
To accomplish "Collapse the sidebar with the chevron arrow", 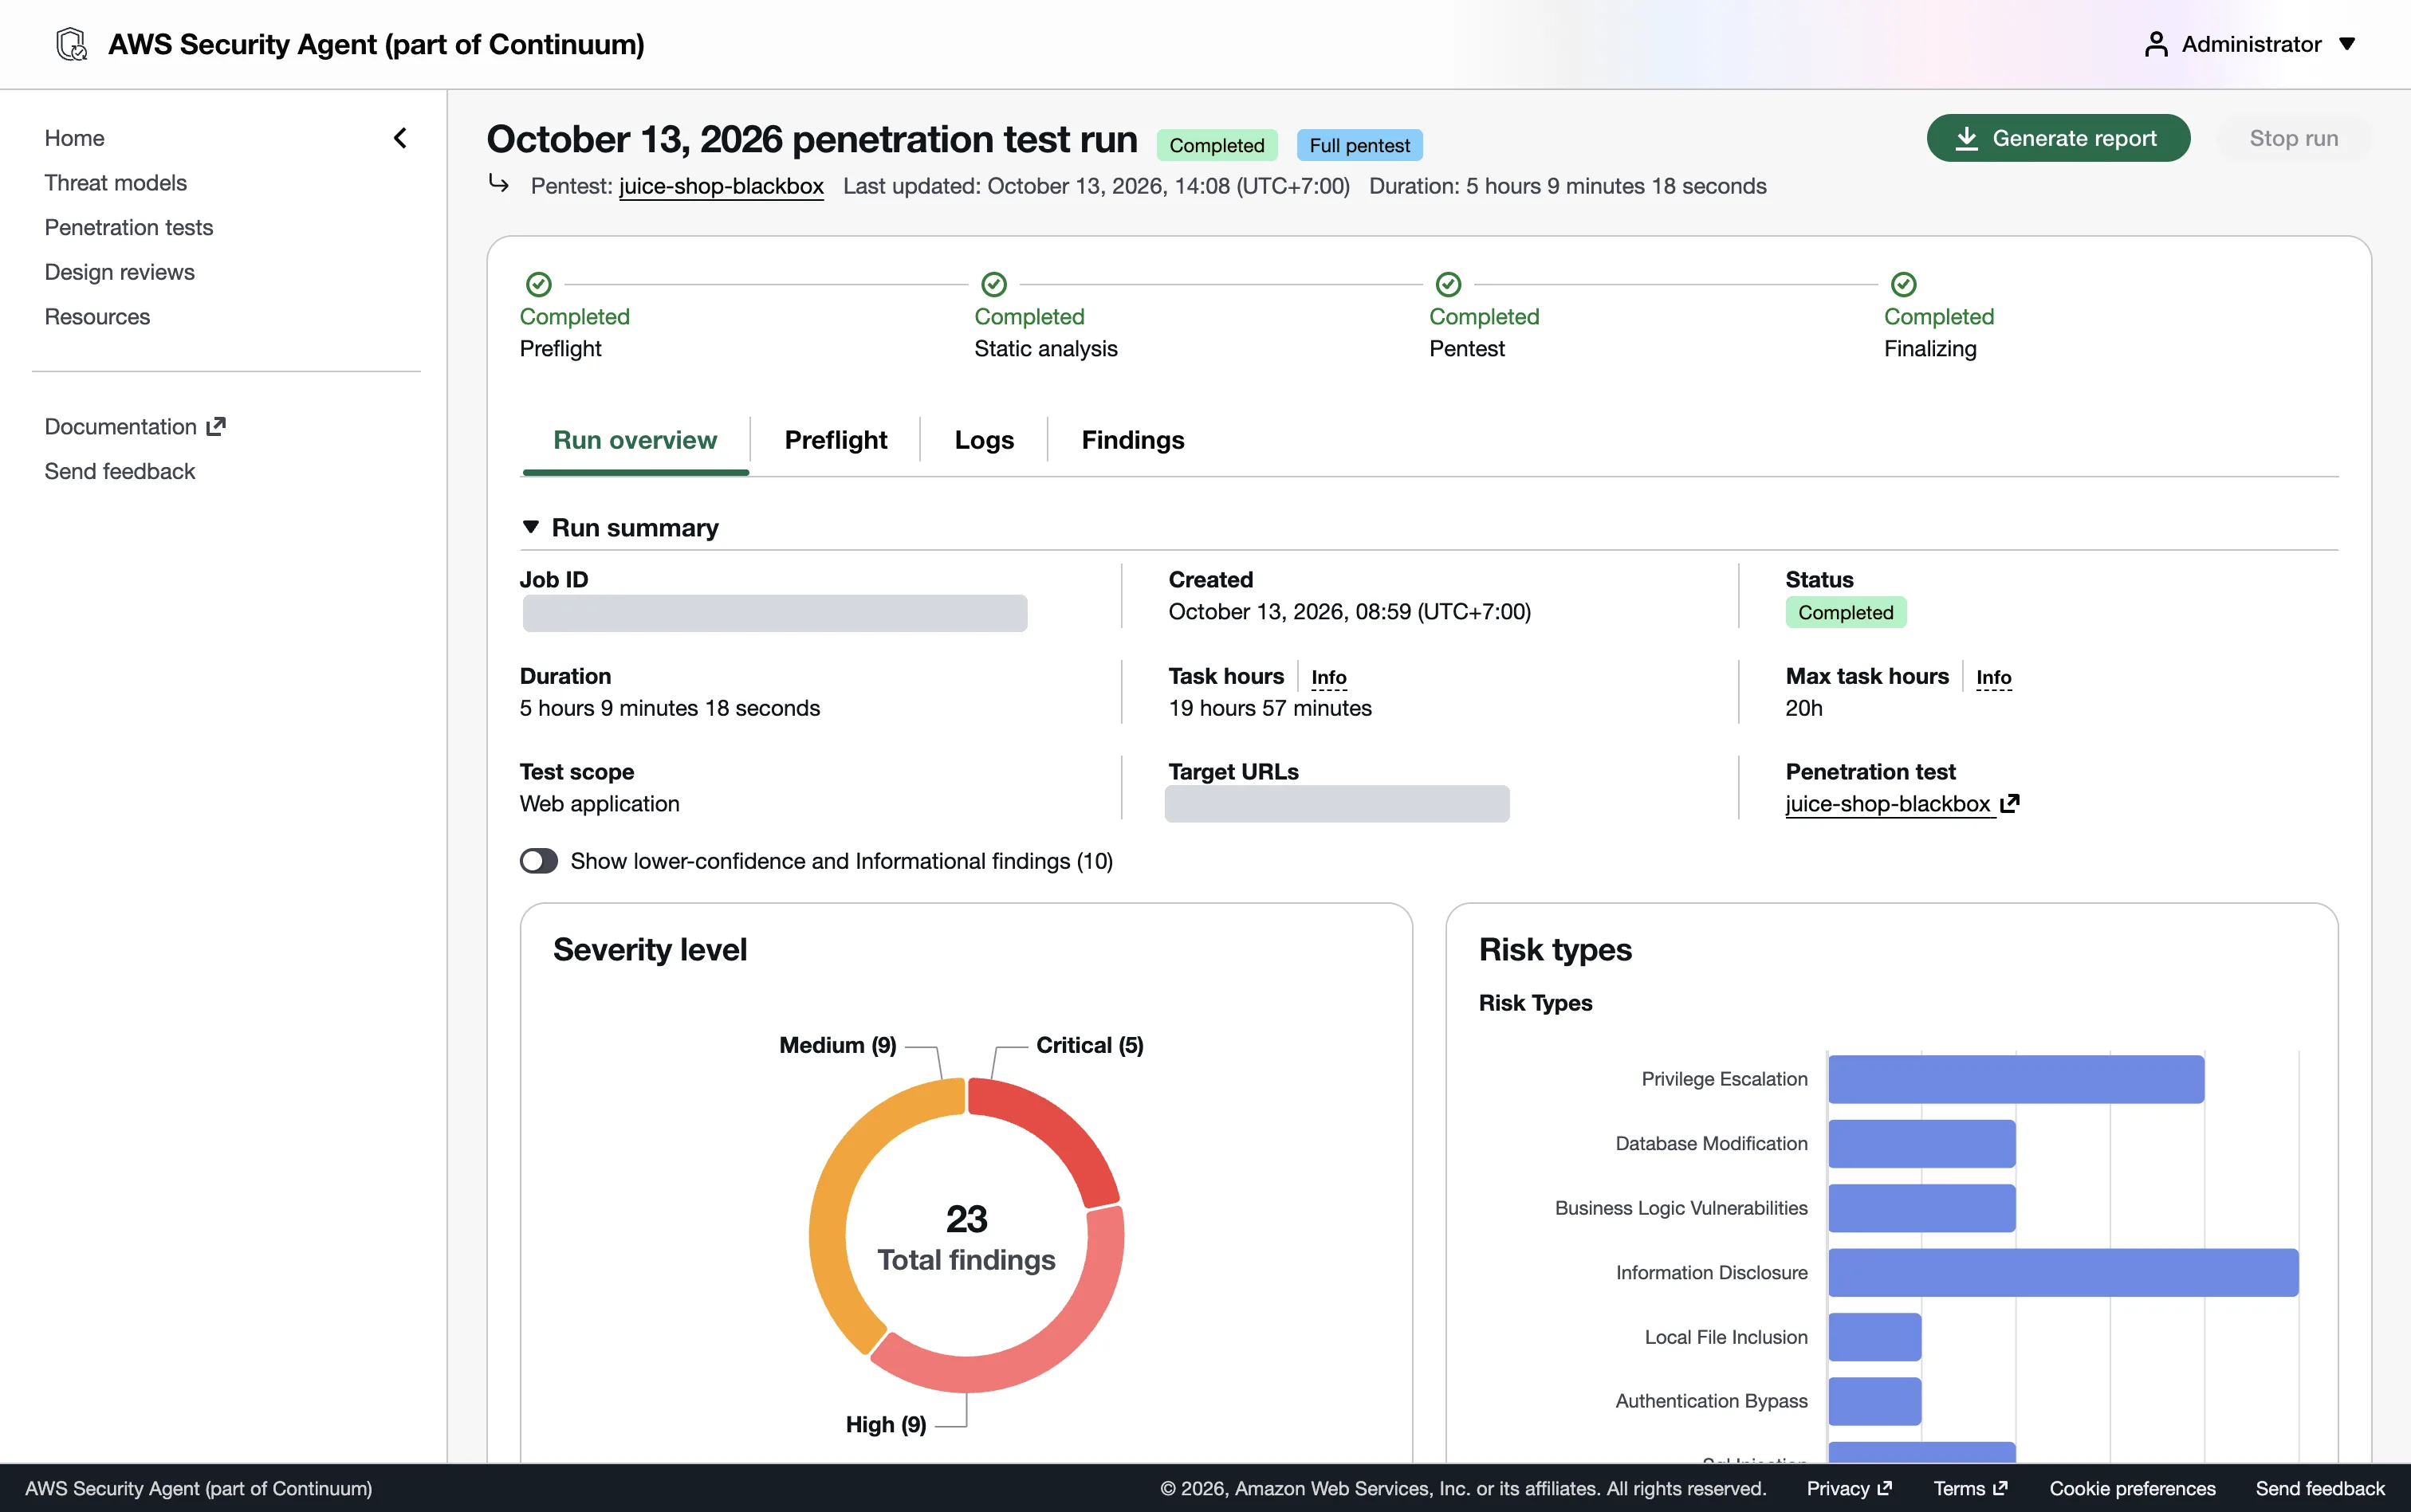I will pos(400,138).
